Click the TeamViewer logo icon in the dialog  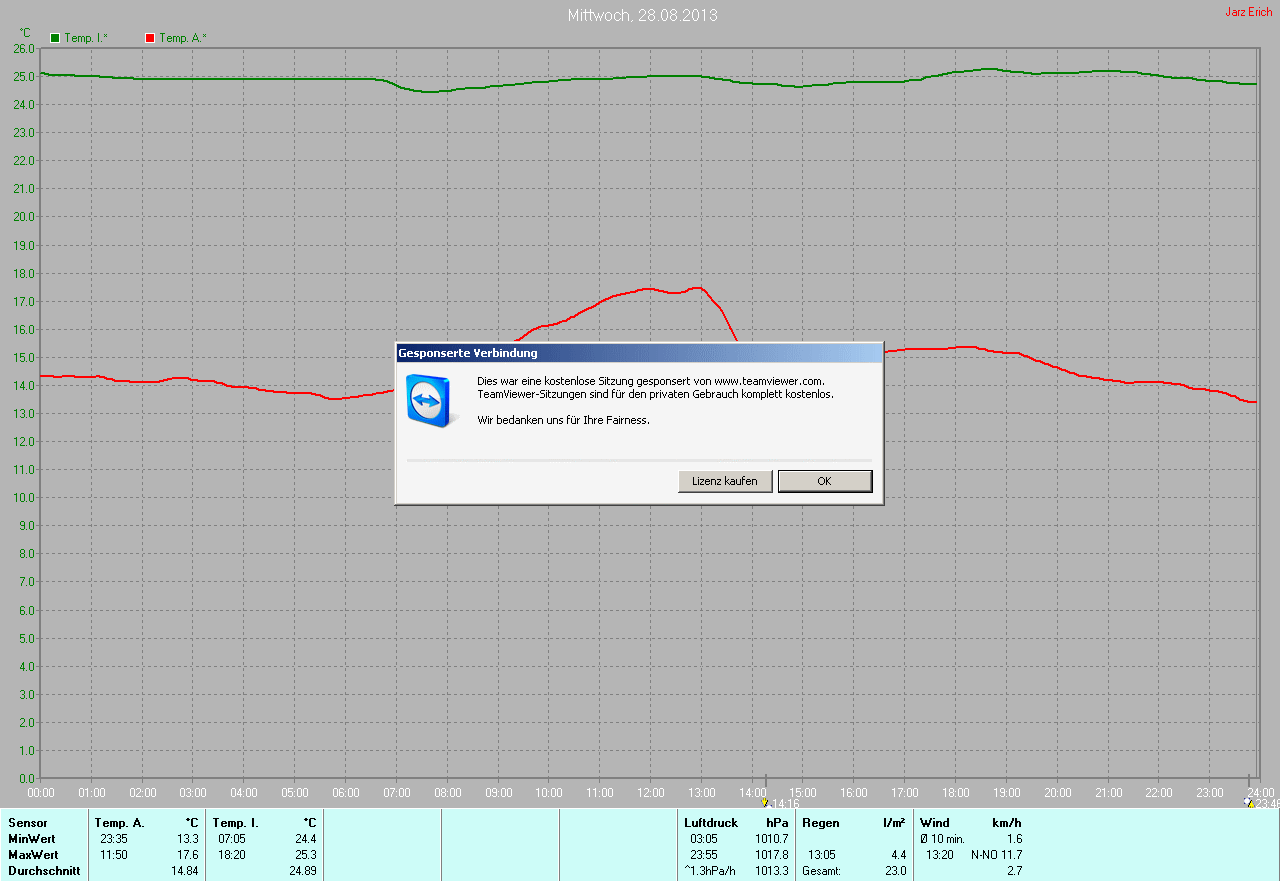point(428,401)
